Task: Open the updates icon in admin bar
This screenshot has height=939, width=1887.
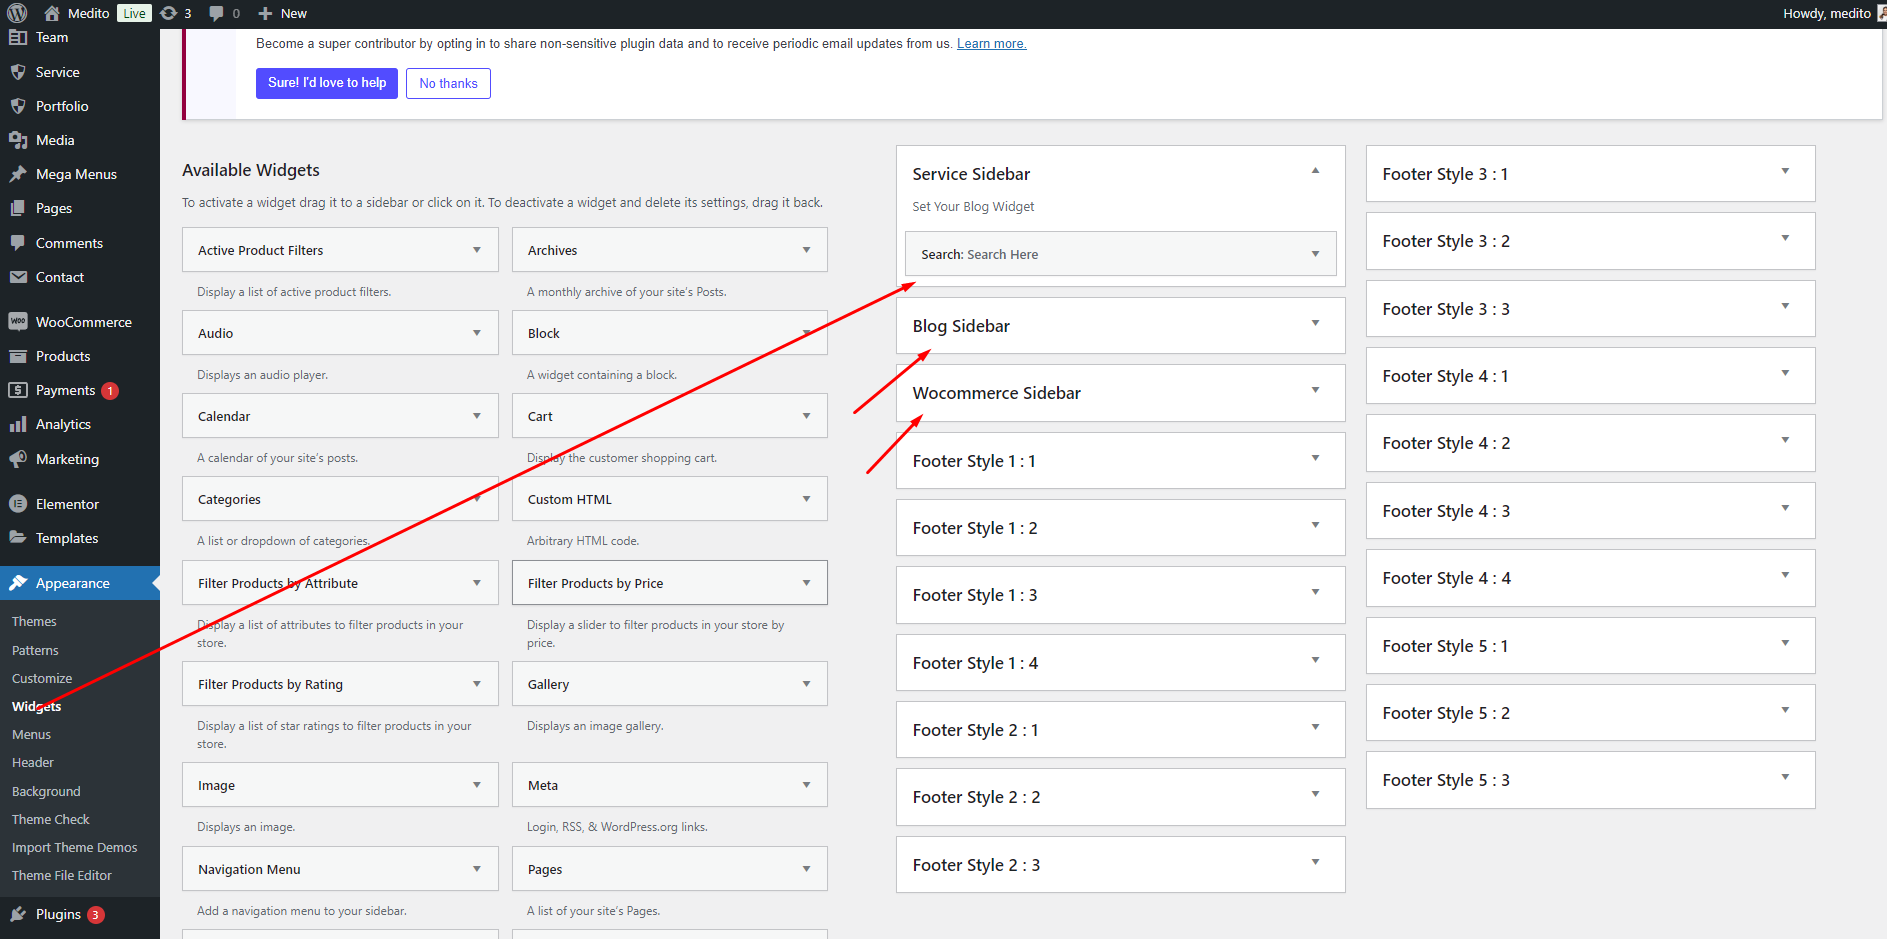Action: (169, 13)
